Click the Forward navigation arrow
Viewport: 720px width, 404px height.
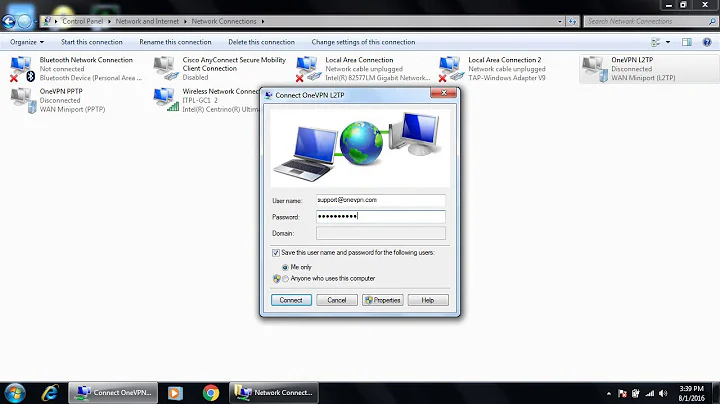pyautogui.click(x=24, y=21)
